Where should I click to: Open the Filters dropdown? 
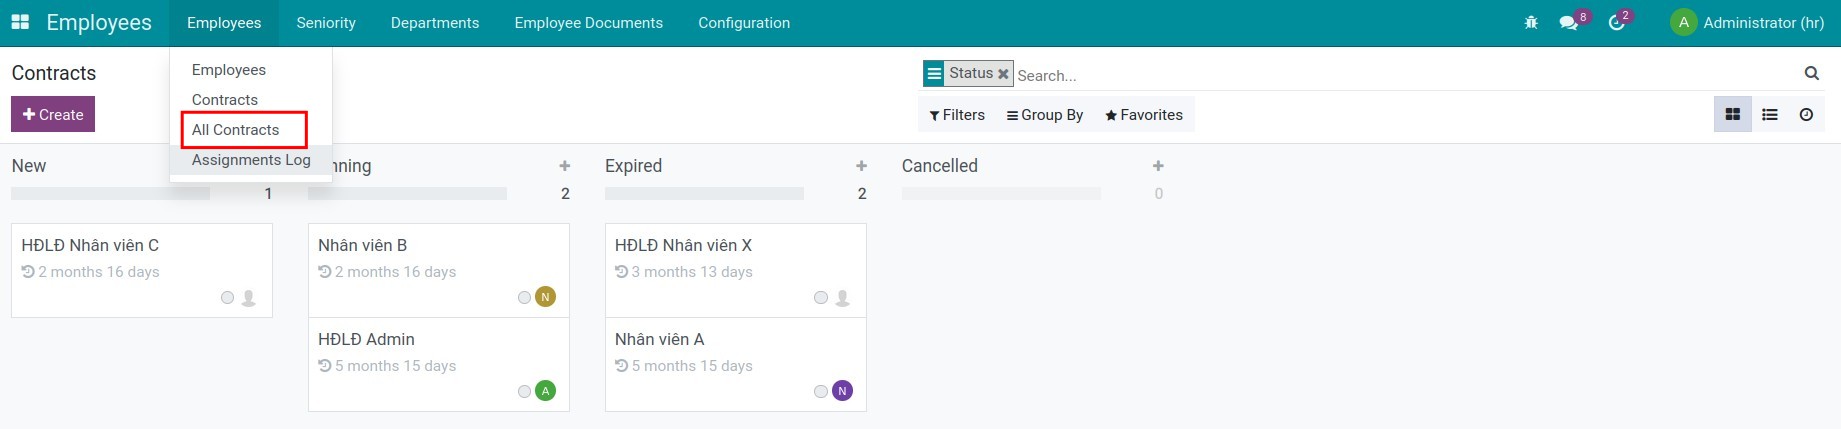click(x=957, y=115)
